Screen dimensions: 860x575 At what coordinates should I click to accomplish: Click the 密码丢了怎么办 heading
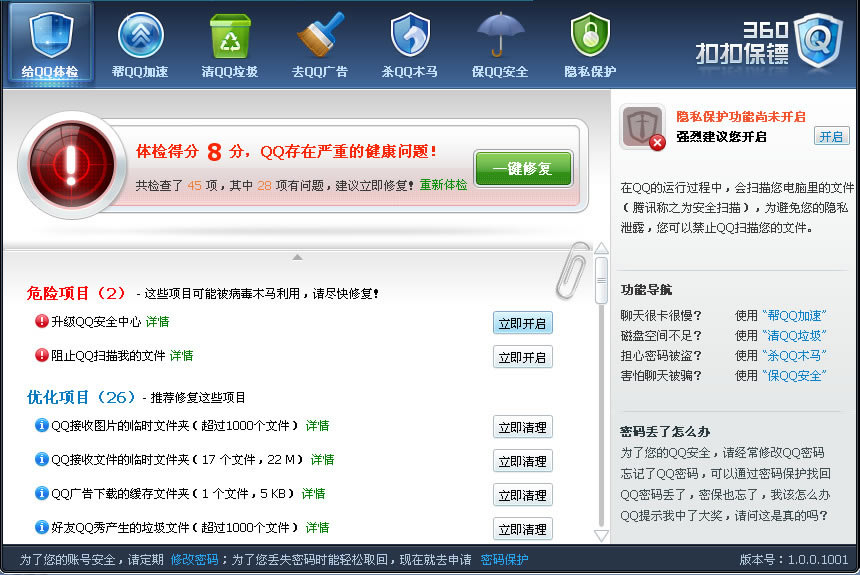click(665, 432)
